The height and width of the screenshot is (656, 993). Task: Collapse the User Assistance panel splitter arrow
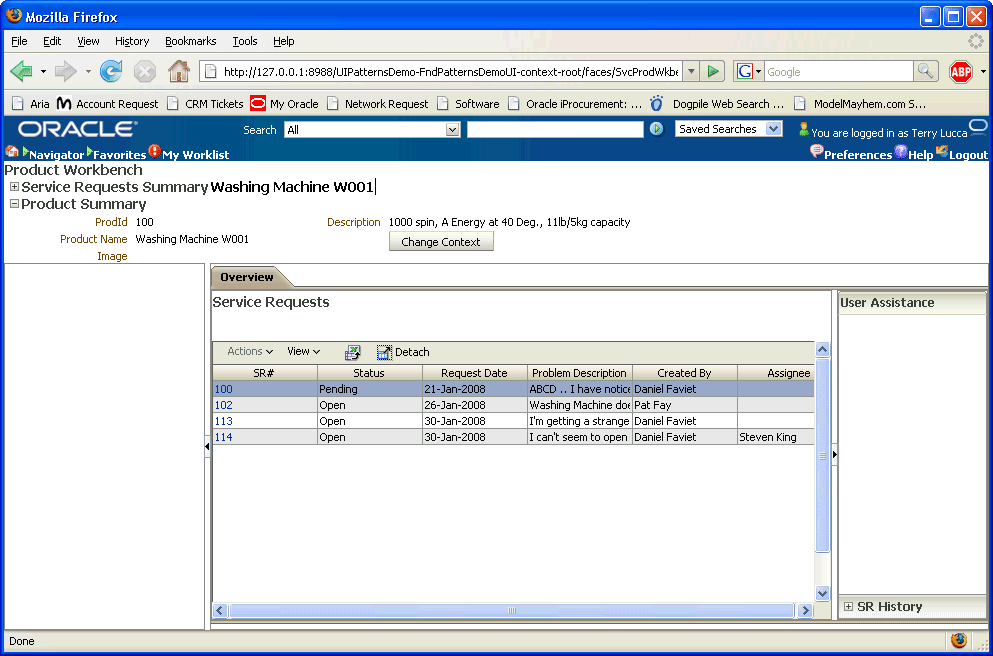coord(834,455)
